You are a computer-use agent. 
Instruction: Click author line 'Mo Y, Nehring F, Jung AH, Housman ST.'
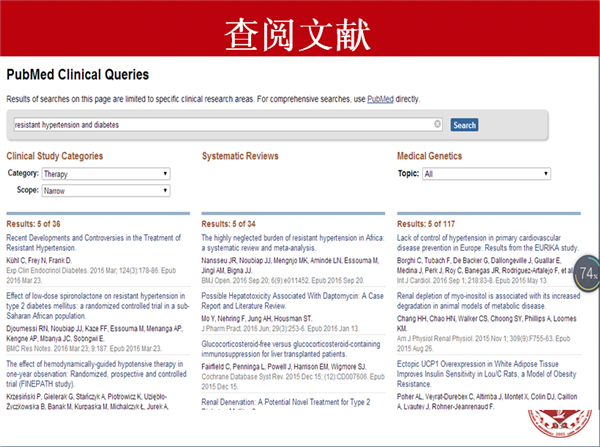257,318
